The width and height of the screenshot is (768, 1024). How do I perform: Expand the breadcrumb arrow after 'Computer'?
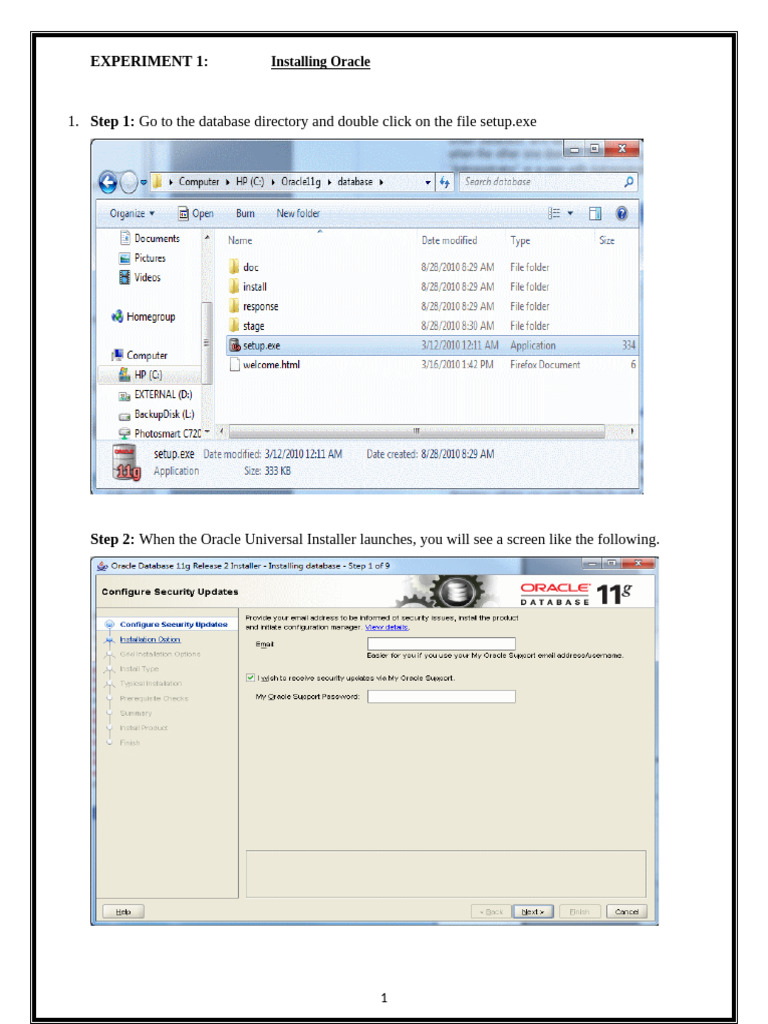point(227,182)
